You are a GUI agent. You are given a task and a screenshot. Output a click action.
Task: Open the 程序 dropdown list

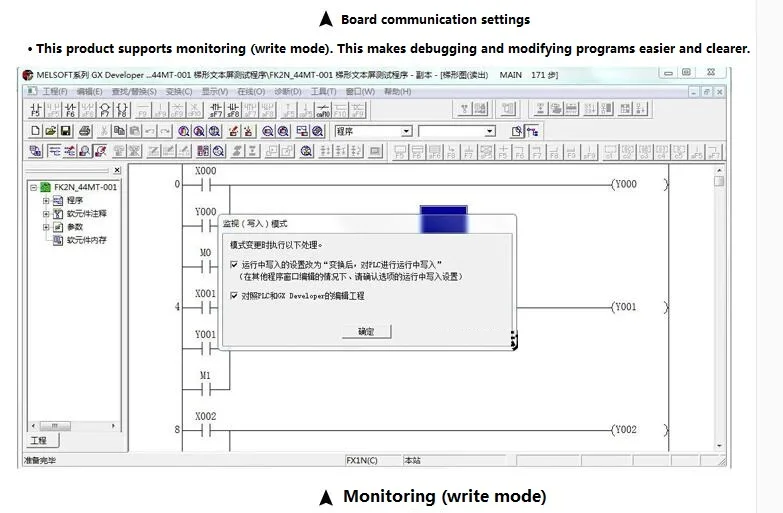point(406,131)
